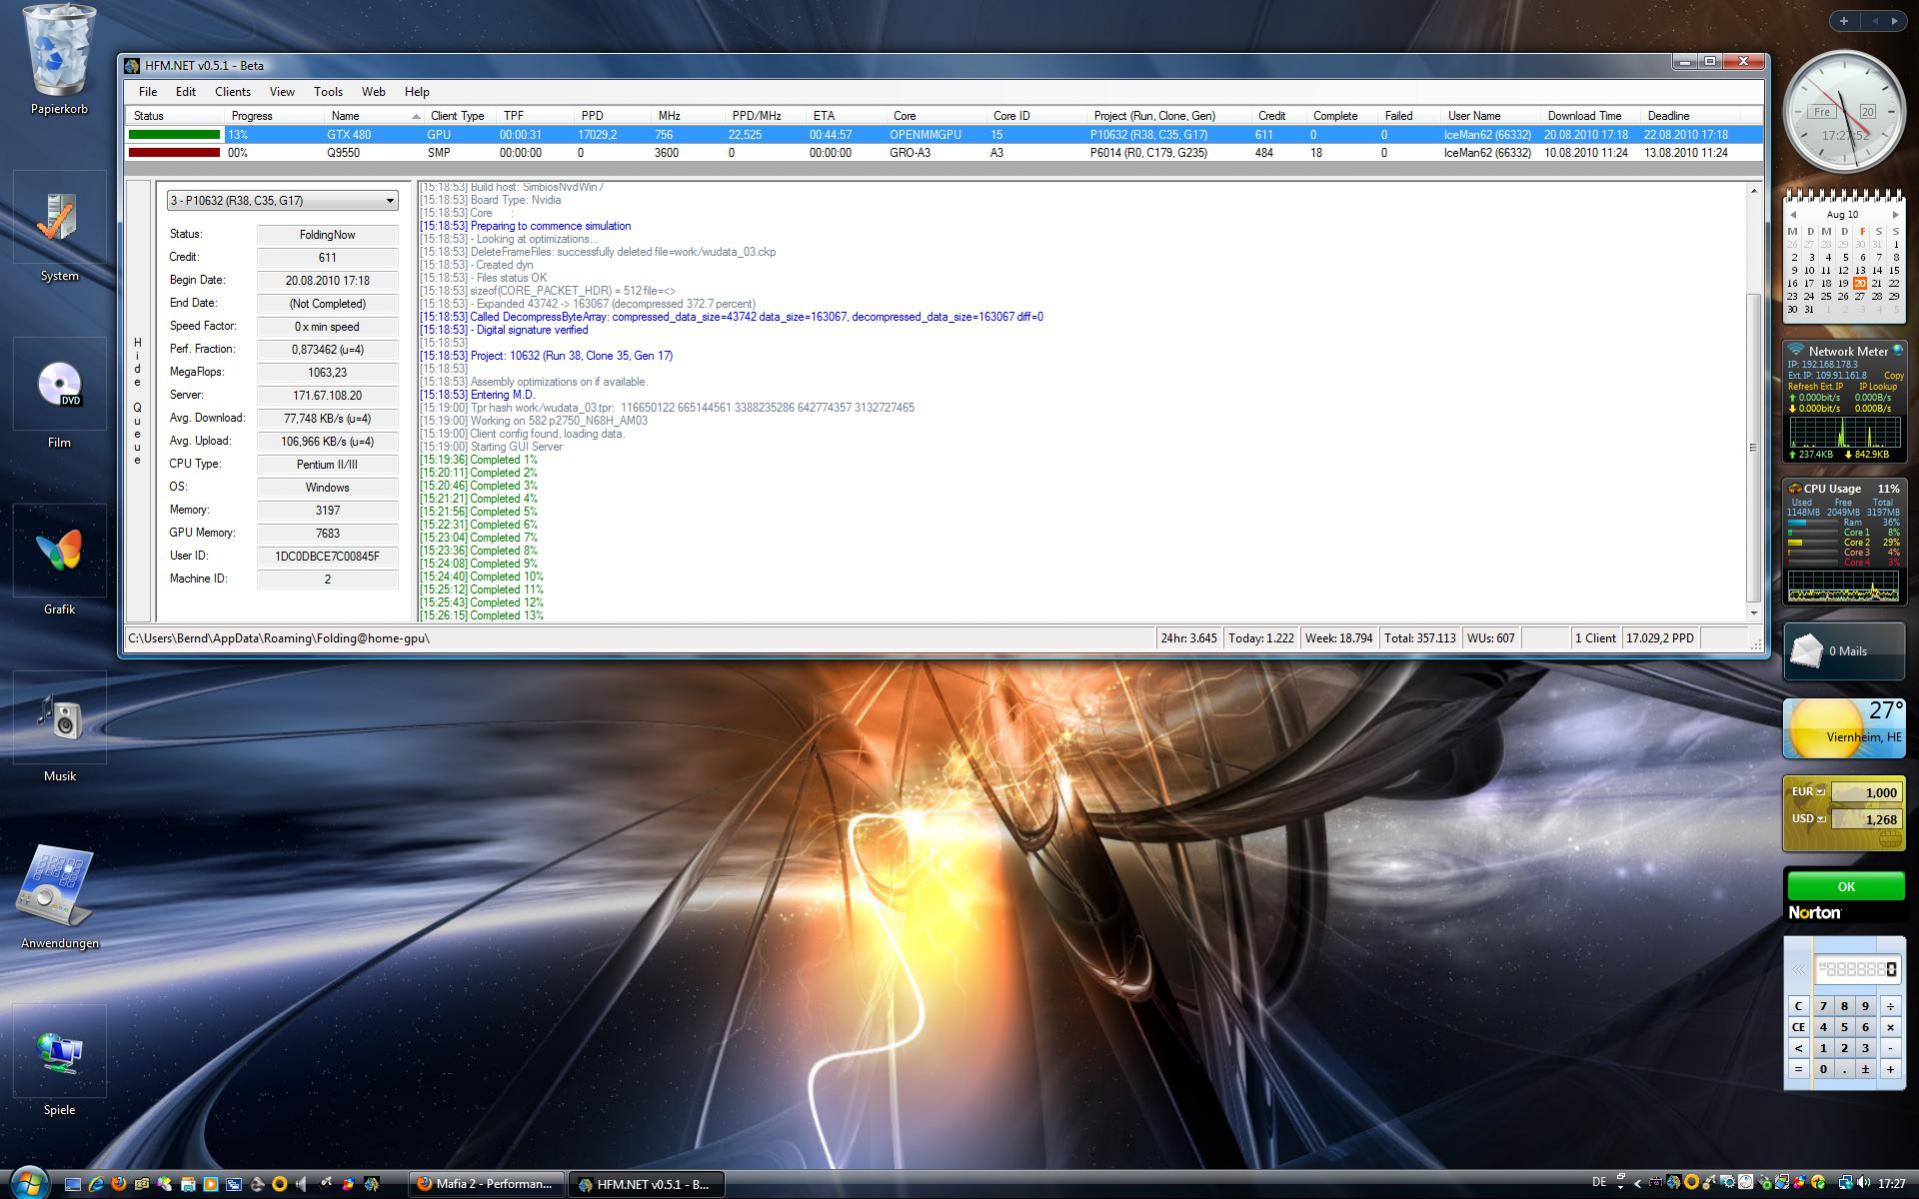The width and height of the screenshot is (1919, 1199).
Task: Click the plus button to add gadgets
Action: (1844, 21)
